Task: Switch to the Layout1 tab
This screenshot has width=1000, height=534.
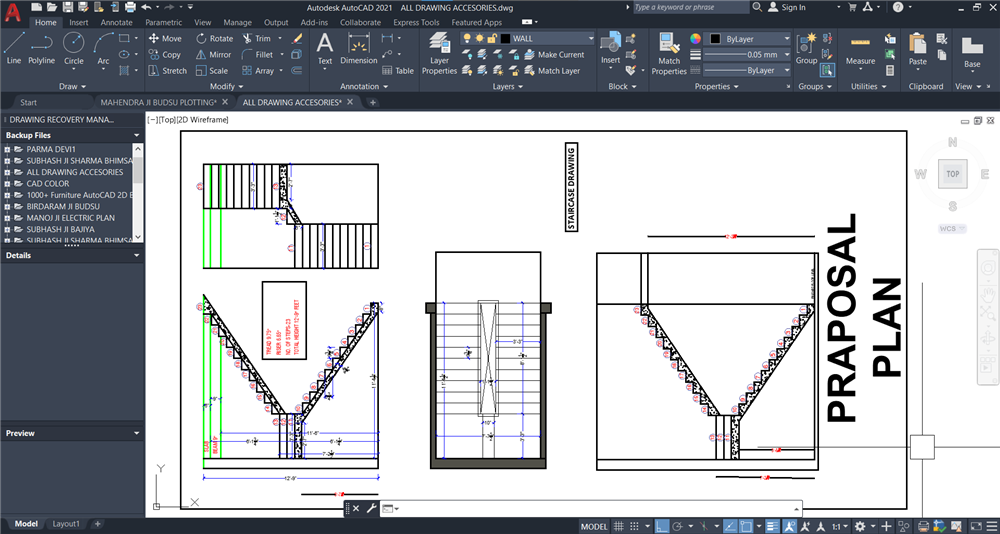Action: pos(66,524)
